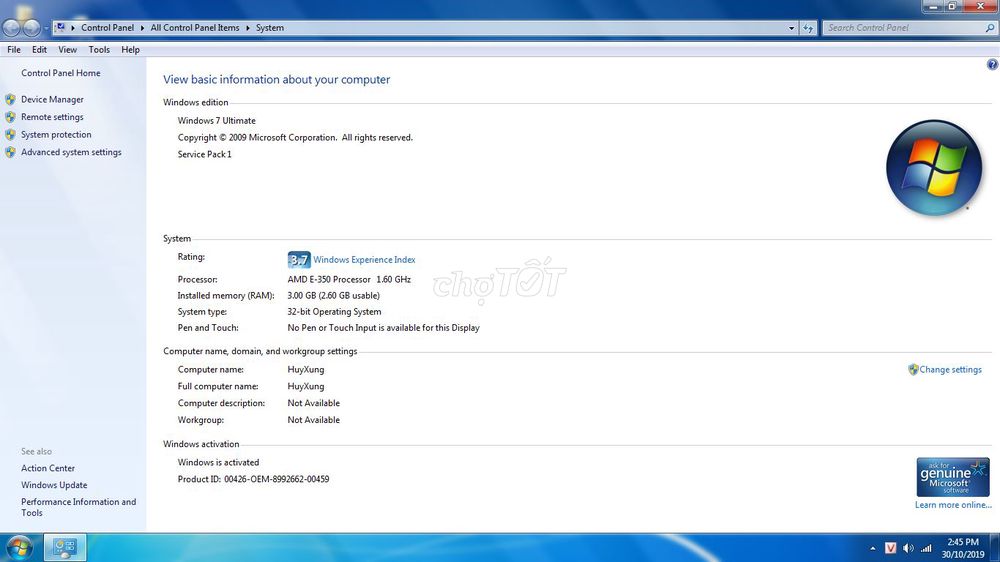Click the 32-bit Operating System value
1000x562 pixels.
tap(334, 312)
